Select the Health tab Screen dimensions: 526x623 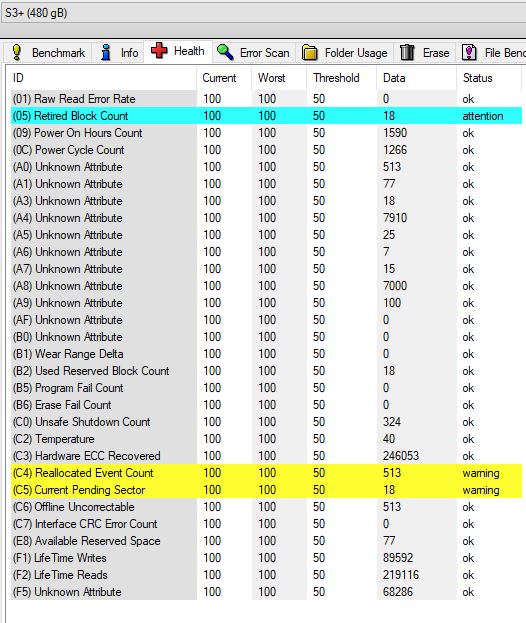coord(178,51)
